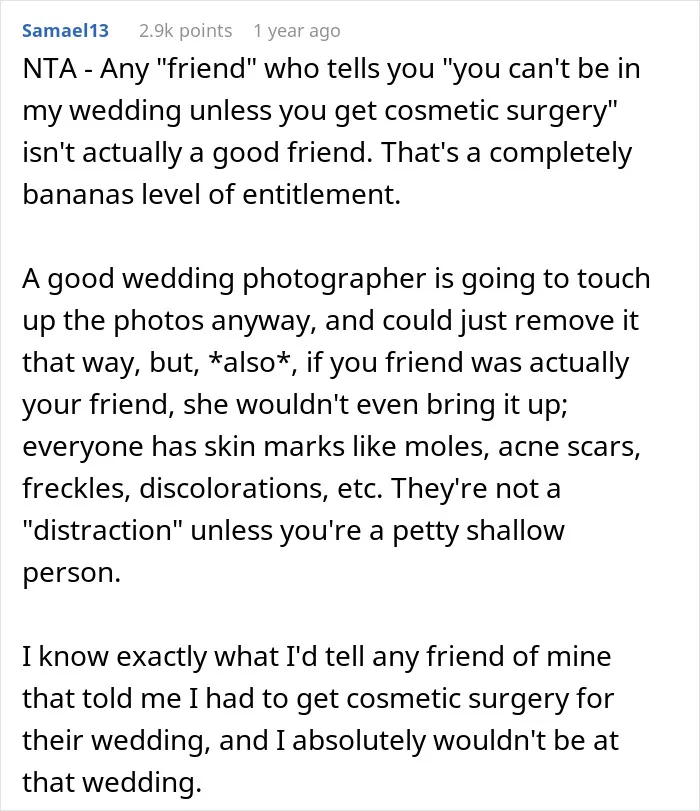The height and width of the screenshot is (811, 700).
Task: Open the Samael13 user profile link
Action: click(65, 31)
